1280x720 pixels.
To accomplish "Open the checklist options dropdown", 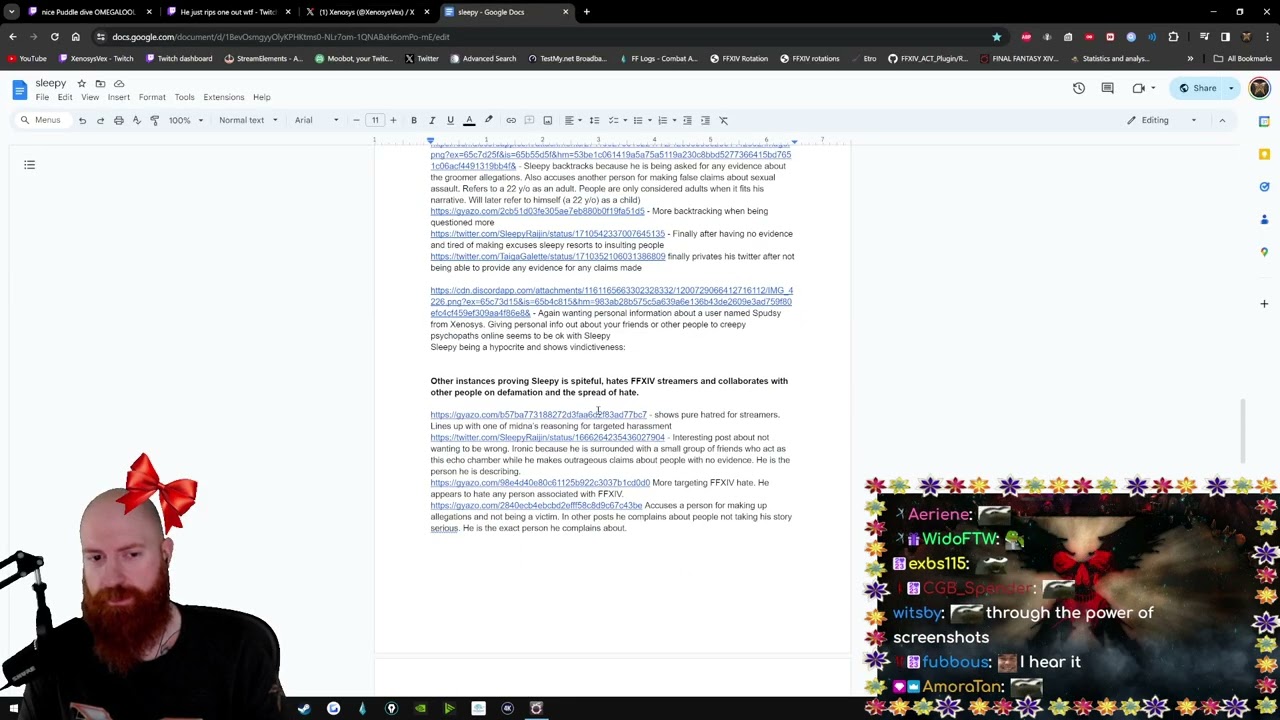I will pyautogui.click(x=617, y=120).
